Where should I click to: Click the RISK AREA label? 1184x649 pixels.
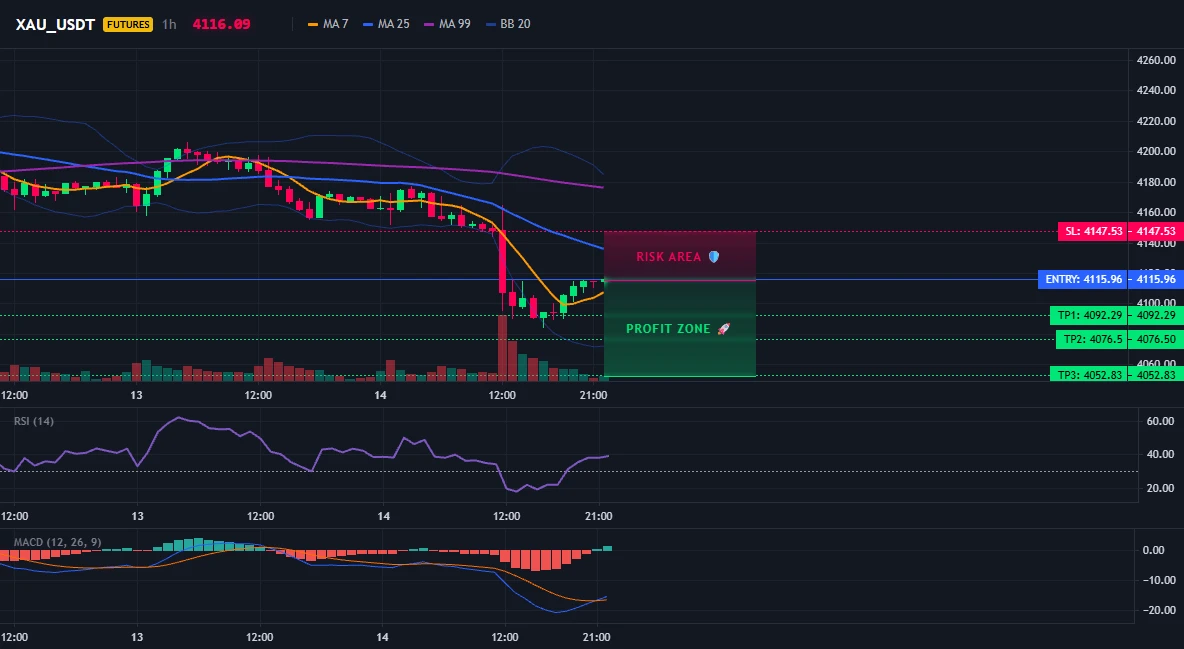click(668, 257)
